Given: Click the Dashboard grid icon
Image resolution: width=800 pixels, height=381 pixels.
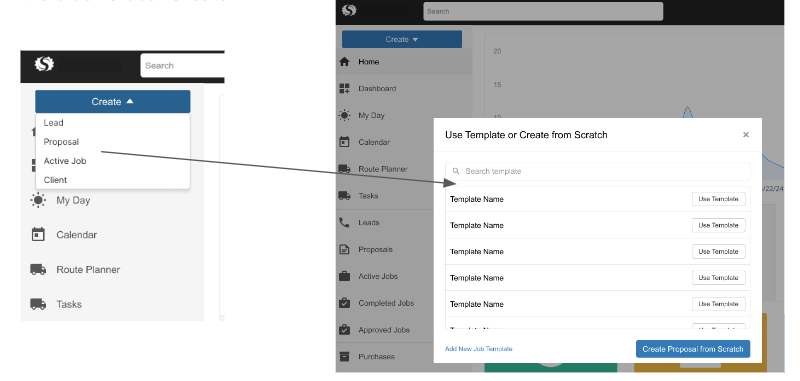Looking at the screenshot, I should tap(345, 88).
